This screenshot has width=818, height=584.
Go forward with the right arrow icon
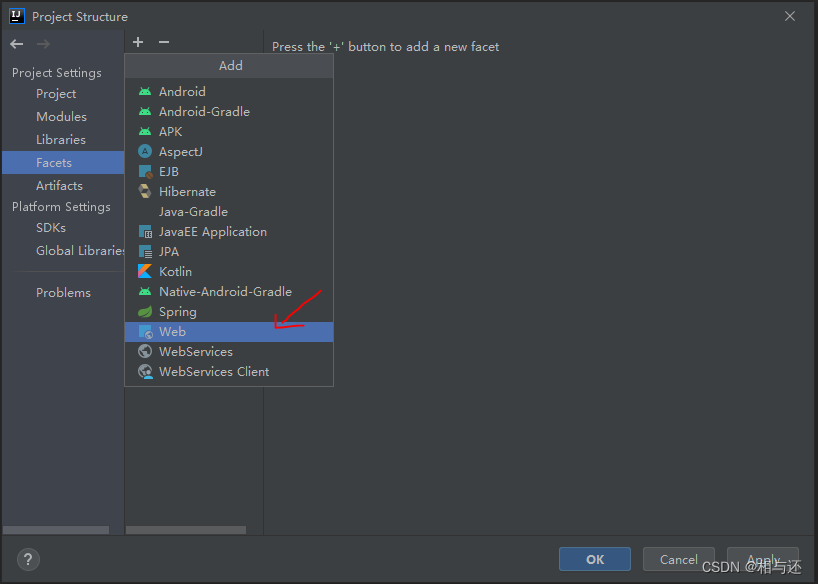(x=43, y=44)
